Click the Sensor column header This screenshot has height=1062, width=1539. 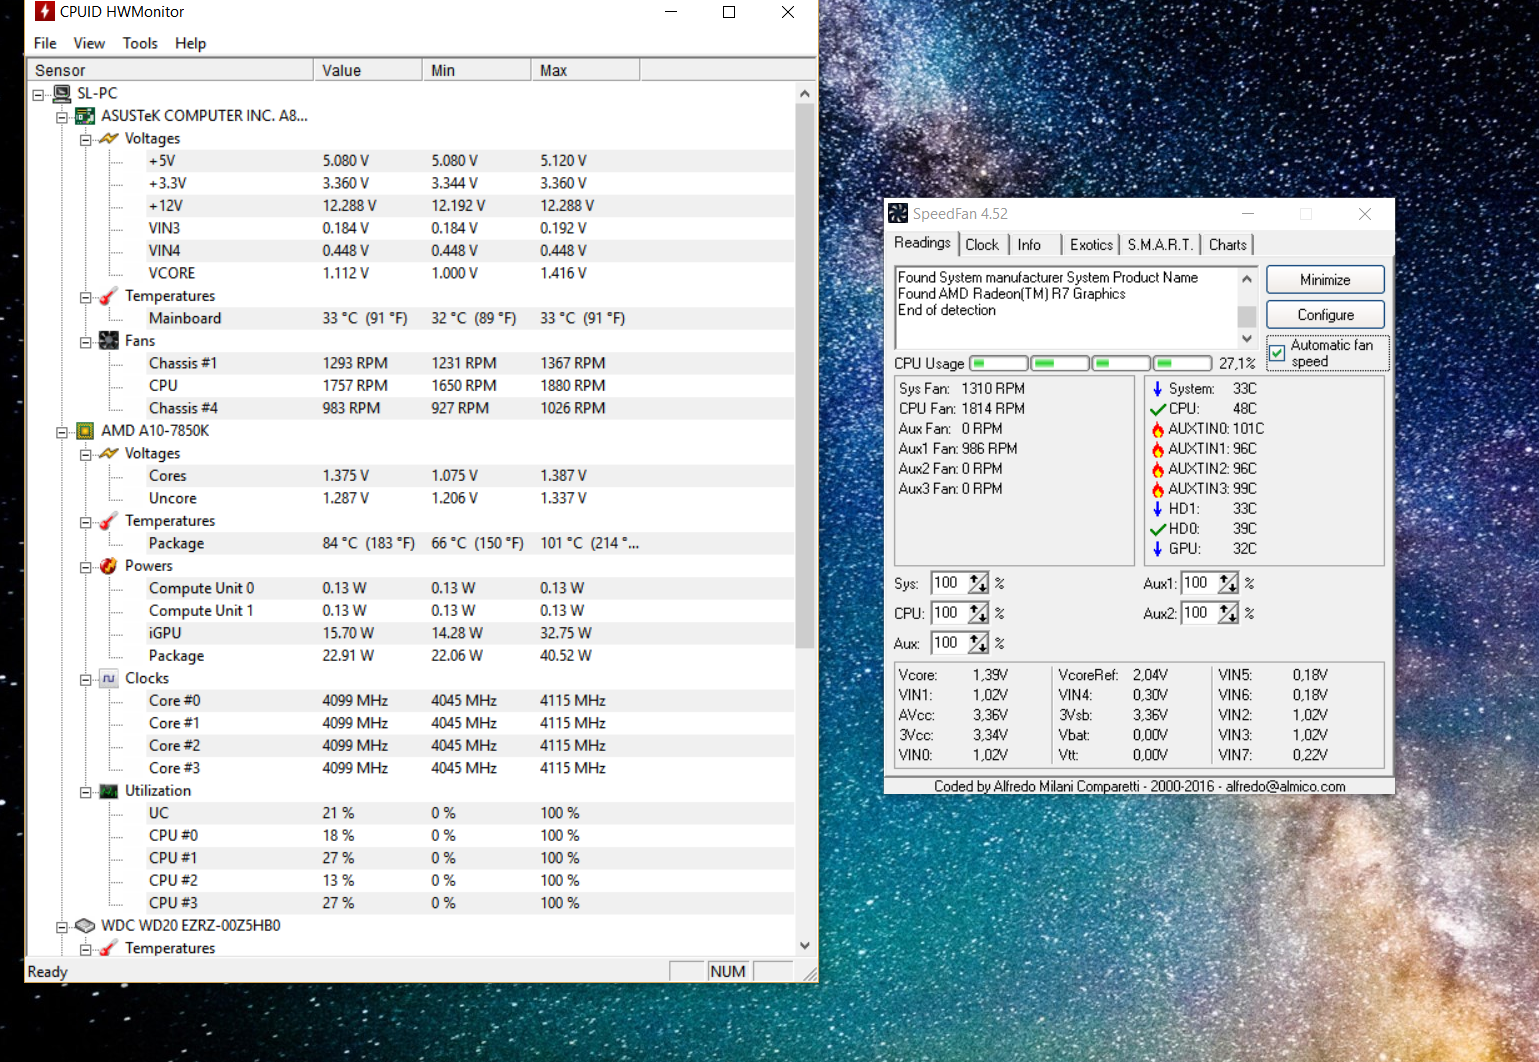(x=170, y=70)
